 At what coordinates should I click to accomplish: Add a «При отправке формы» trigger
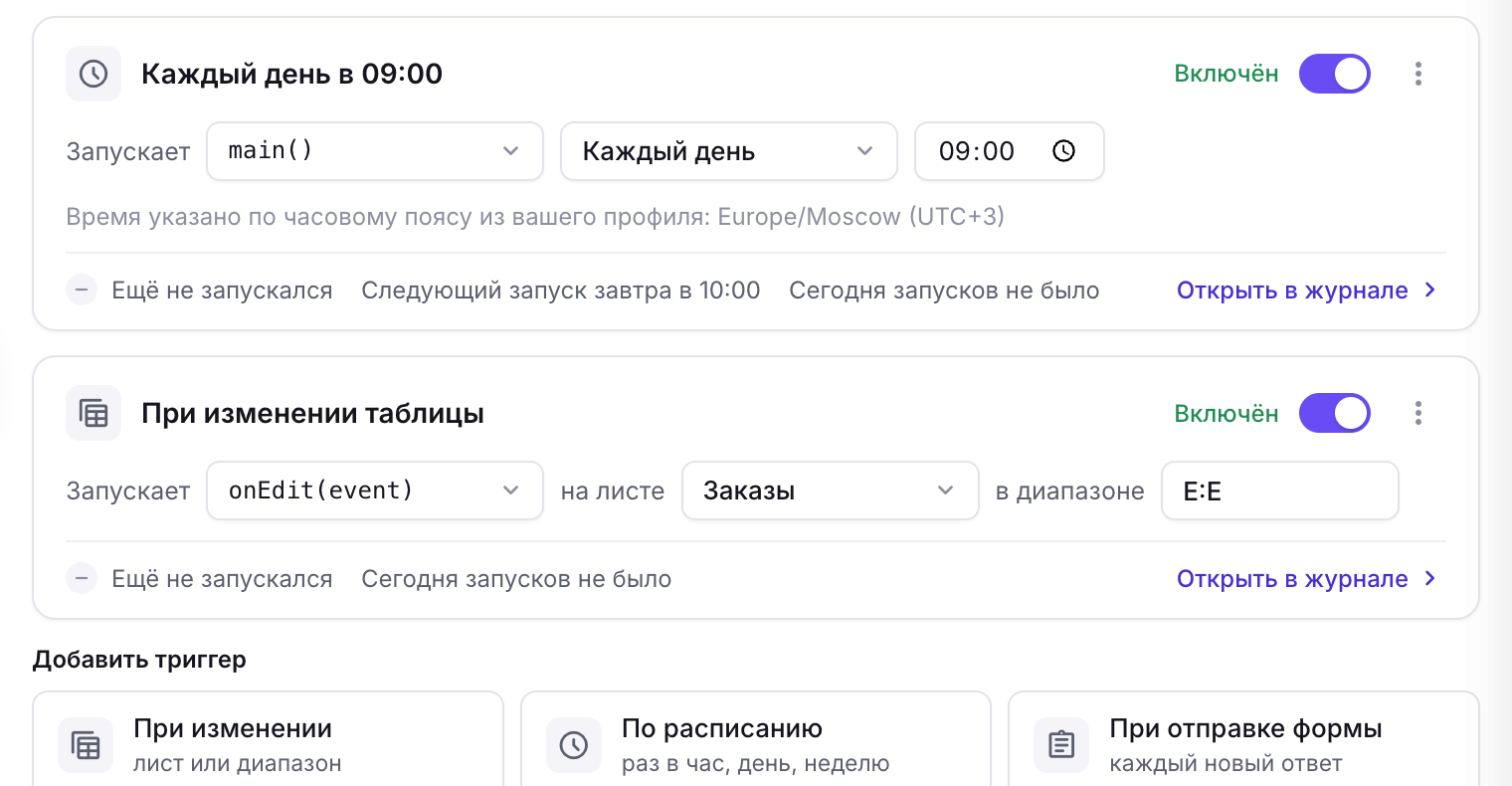pos(1244,740)
